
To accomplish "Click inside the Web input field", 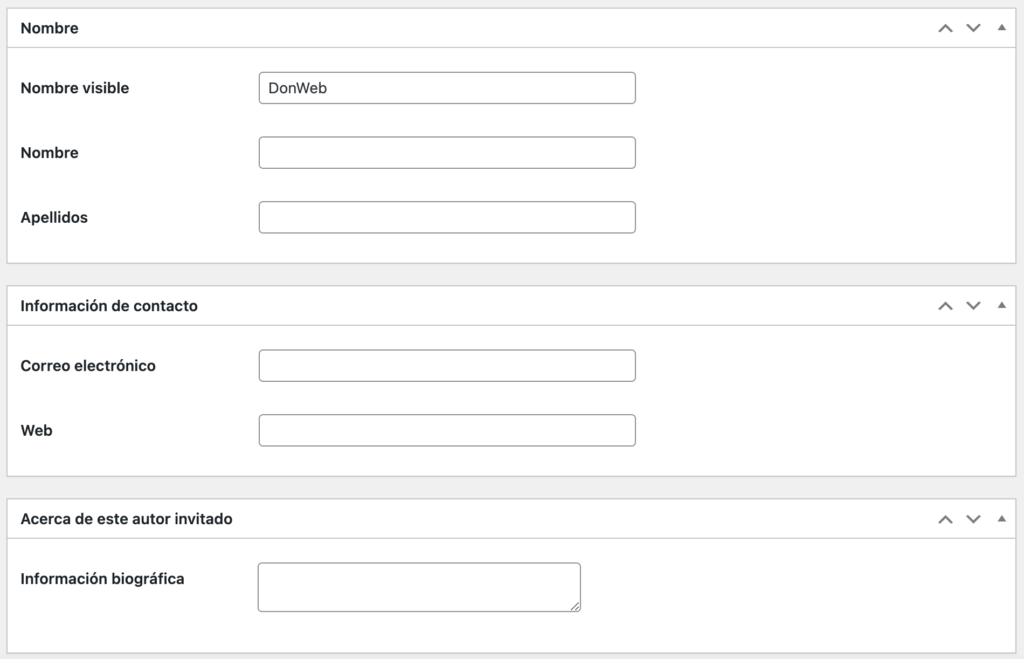I will 447,430.
